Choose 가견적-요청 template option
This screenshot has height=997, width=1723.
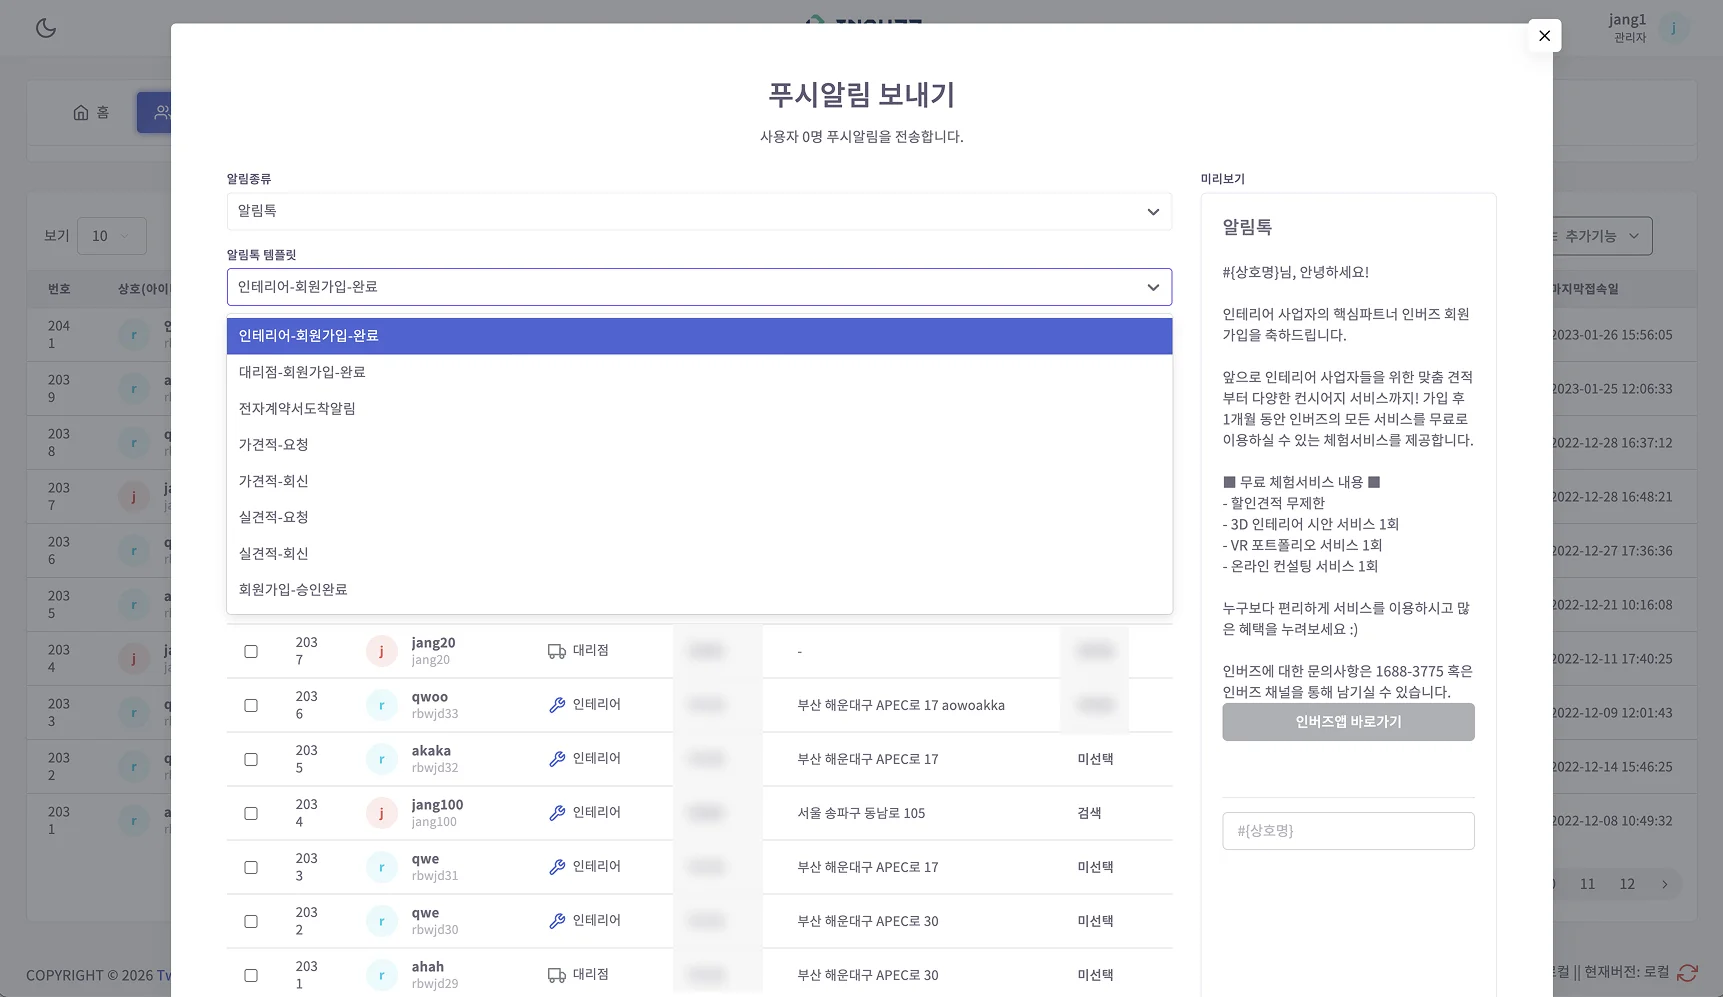699,445
